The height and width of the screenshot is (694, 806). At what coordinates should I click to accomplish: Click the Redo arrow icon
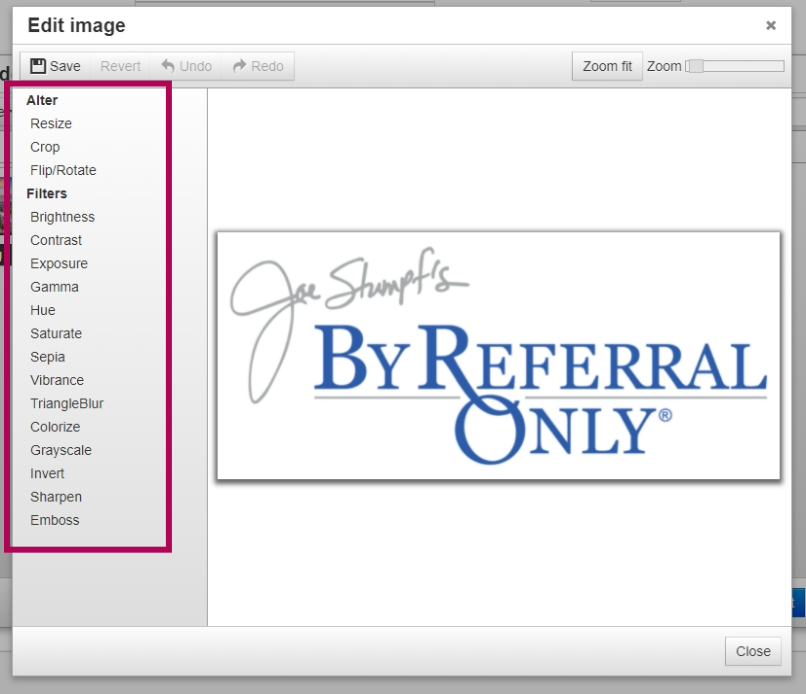click(x=240, y=66)
